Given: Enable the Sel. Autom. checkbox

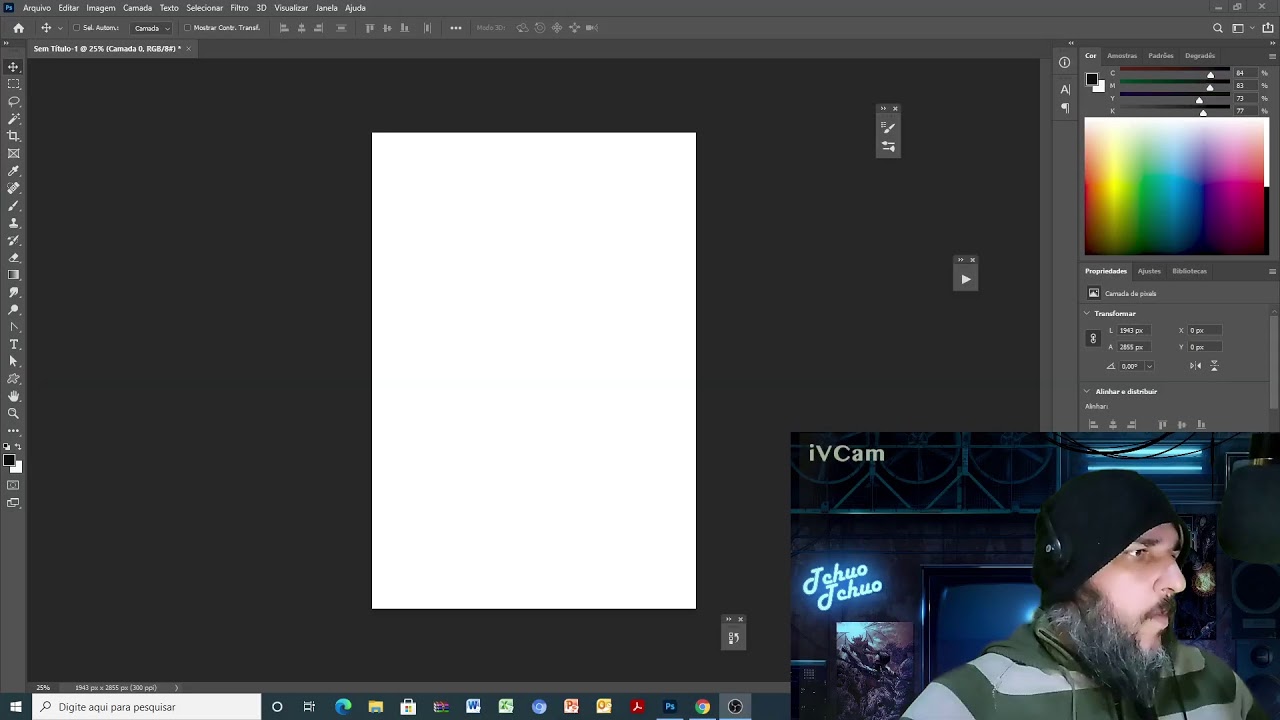Looking at the screenshot, I should click(77, 28).
